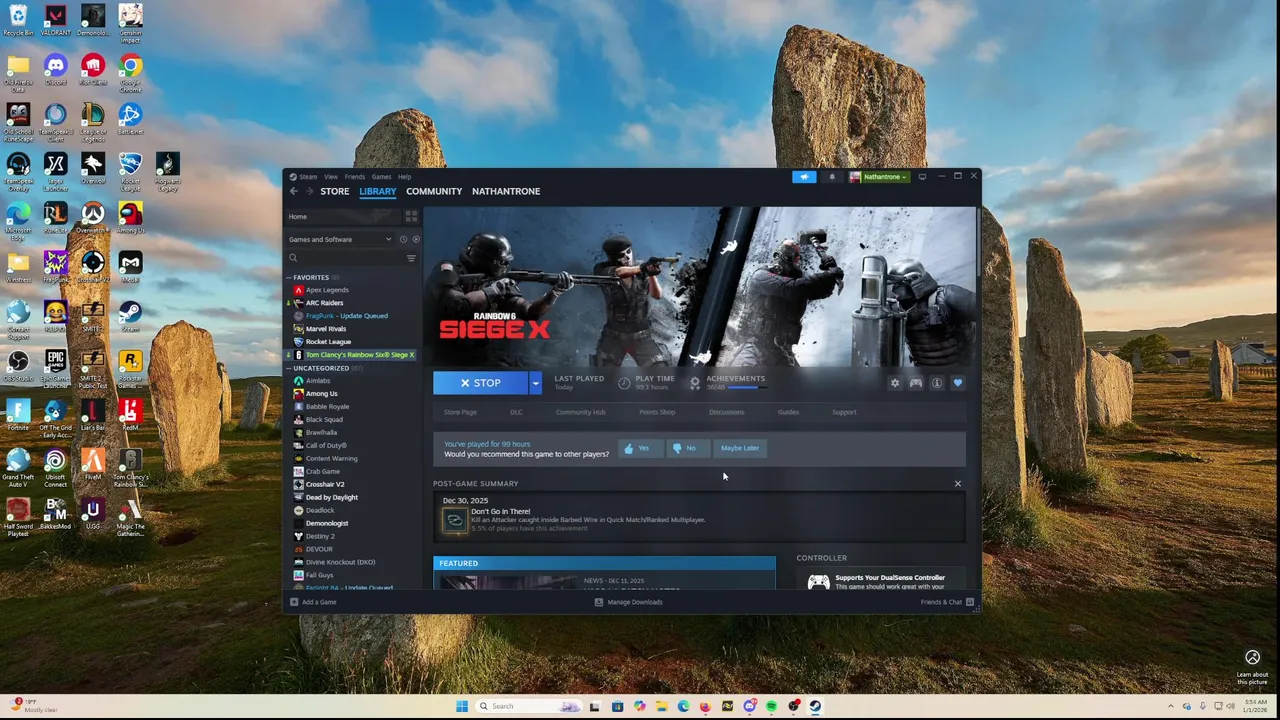
Task: Select Dead by Daylight in library
Action: tap(331, 497)
